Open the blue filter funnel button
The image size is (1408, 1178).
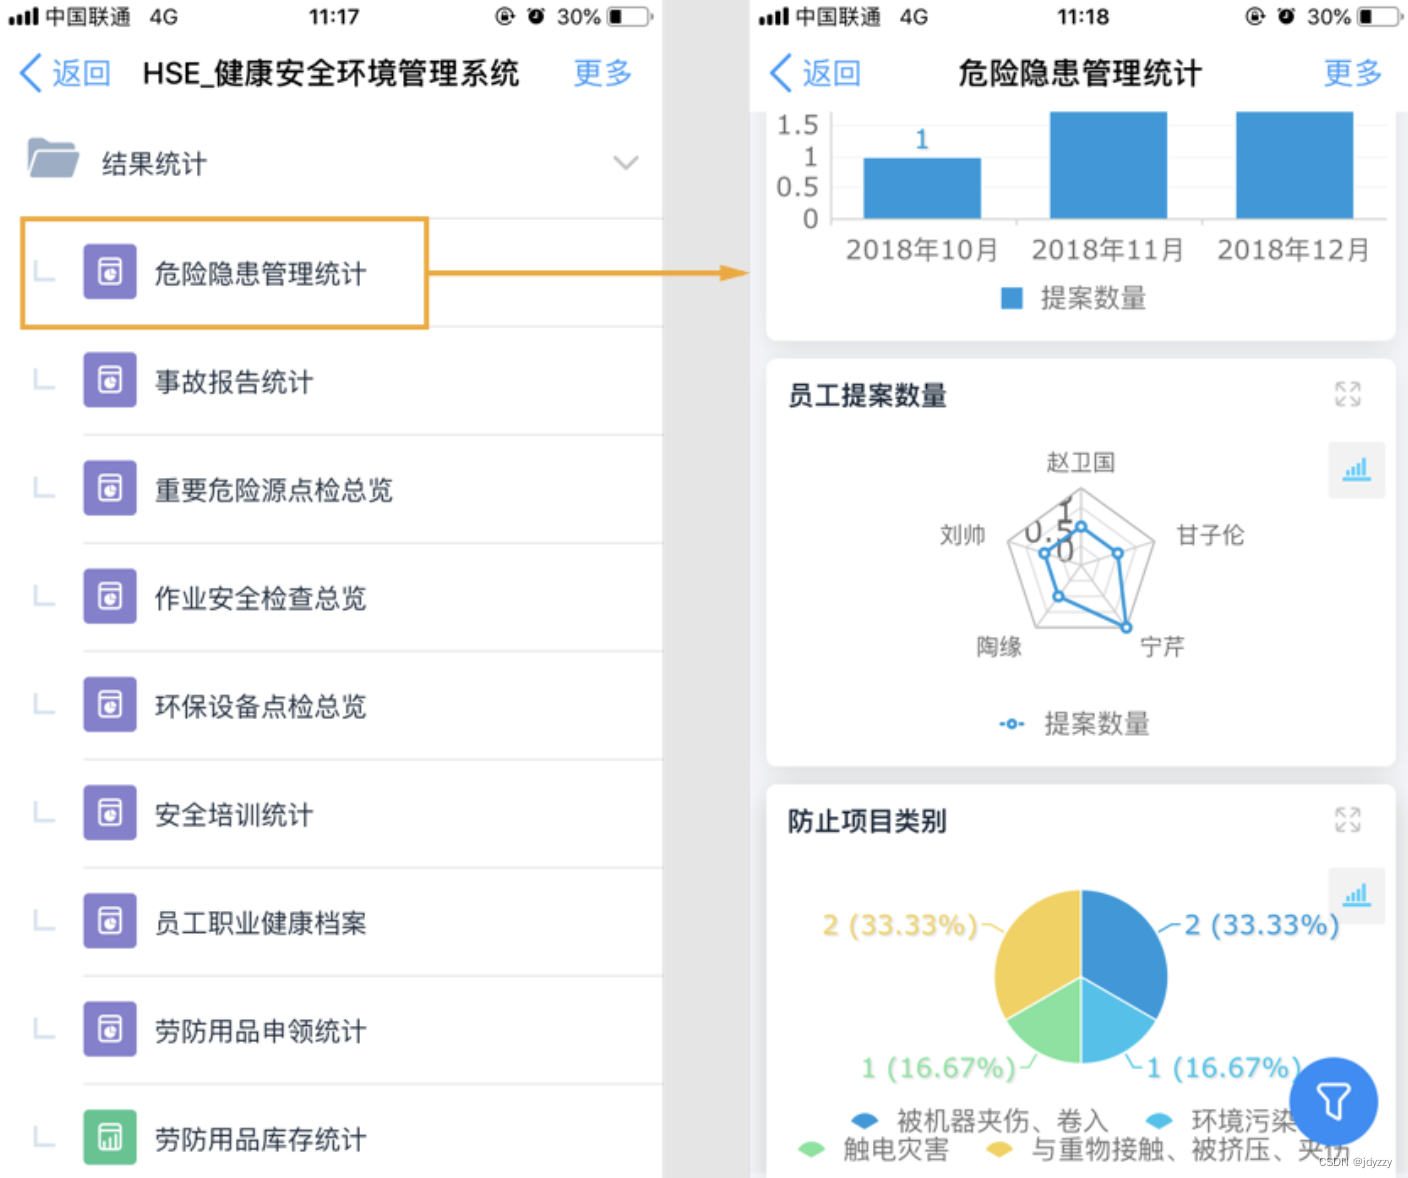point(1334,1101)
